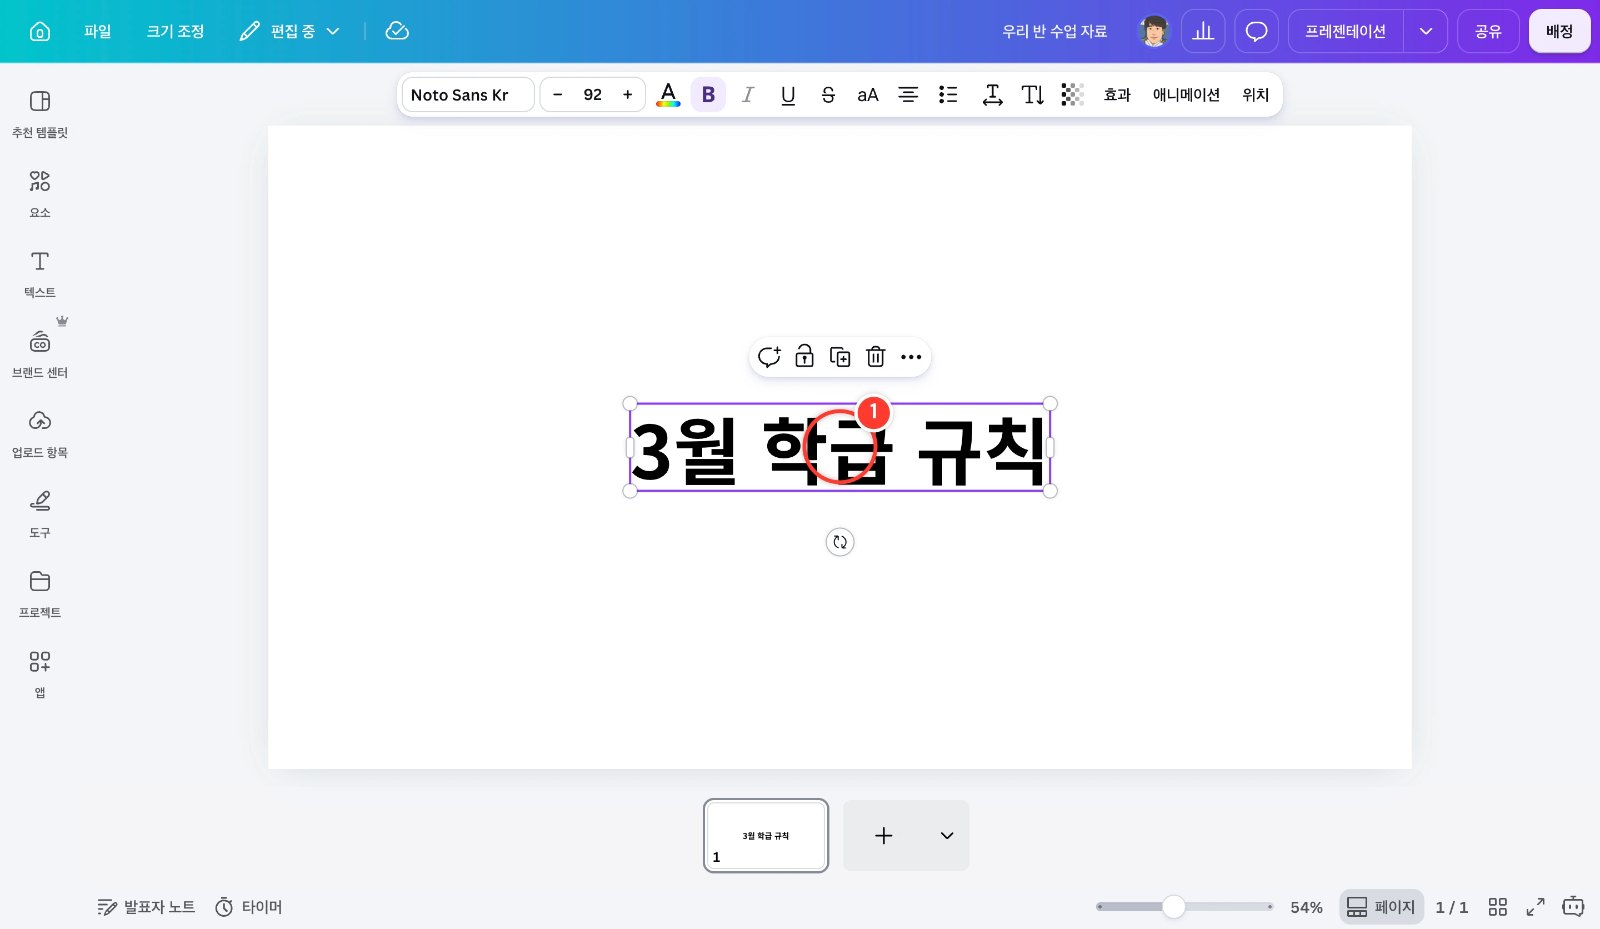Open the transparency checkerboard control
The image size is (1600, 929).
pyautogui.click(x=1072, y=94)
